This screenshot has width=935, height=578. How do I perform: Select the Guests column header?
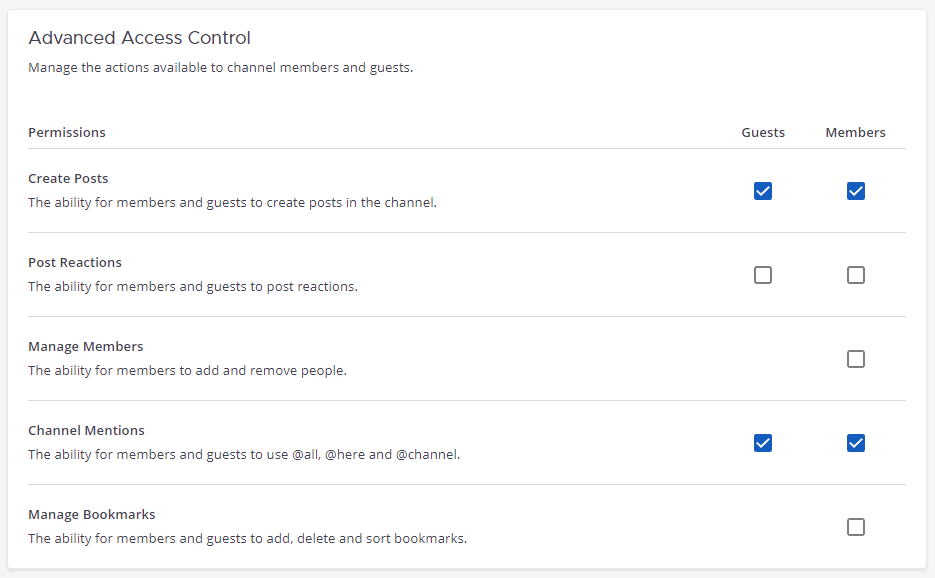(763, 132)
